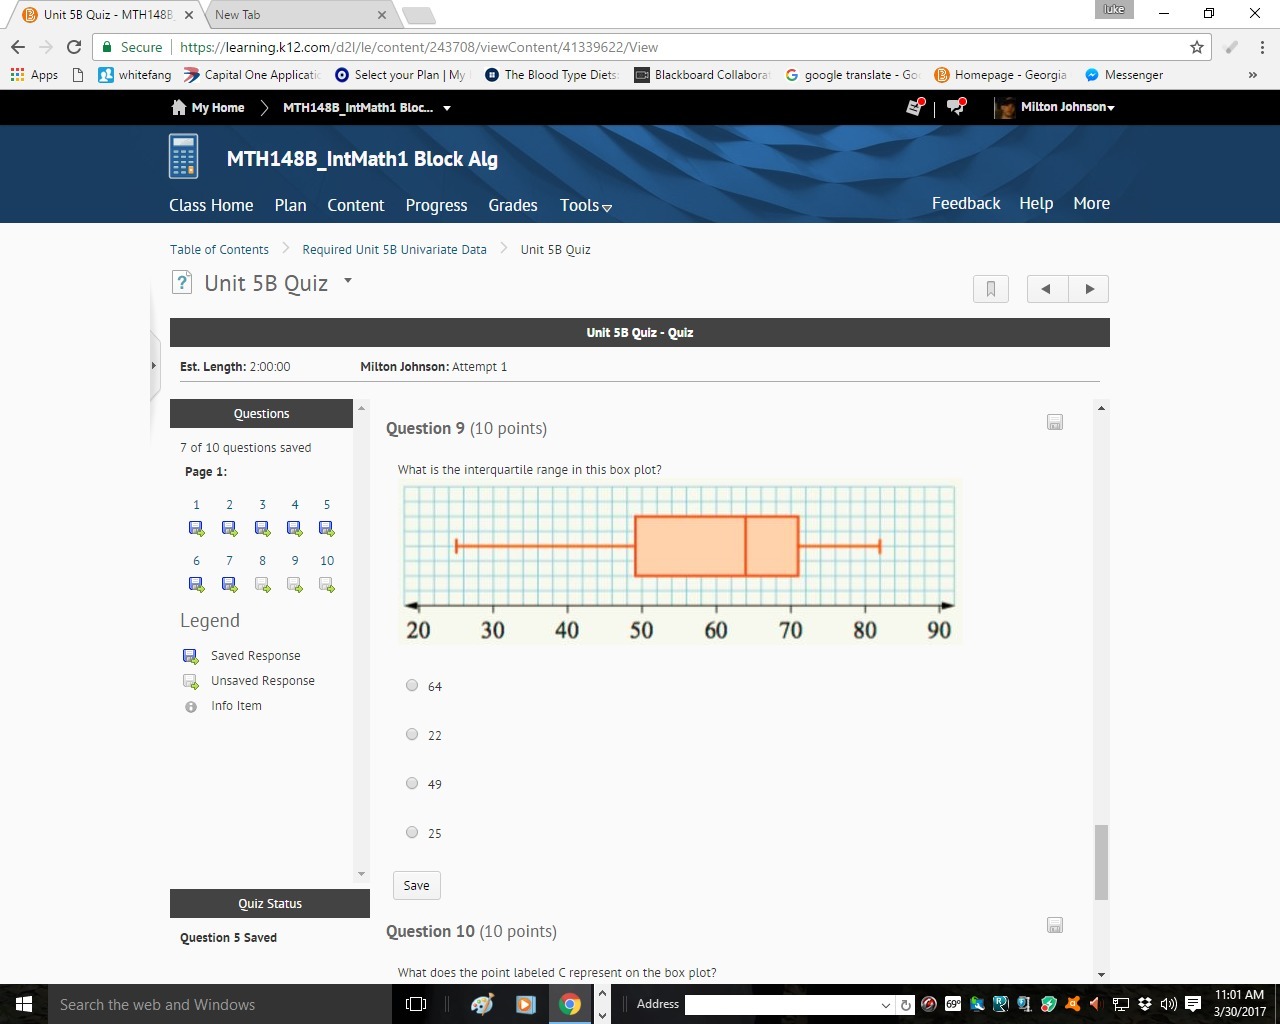Go to the next content item
The height and width of the screenshot is (1024, 1280).
click(x=1089, y=289)
